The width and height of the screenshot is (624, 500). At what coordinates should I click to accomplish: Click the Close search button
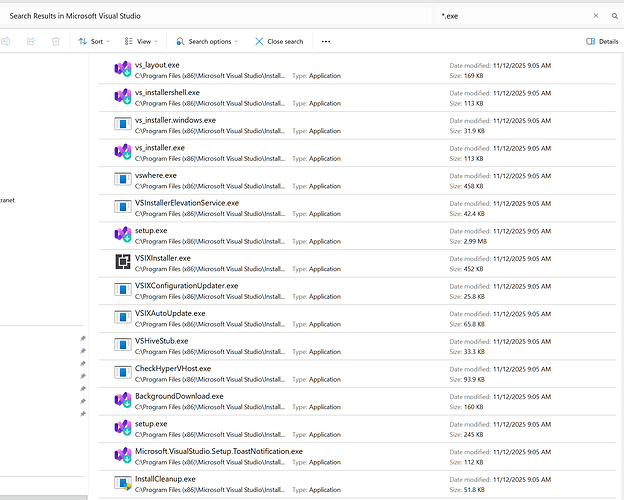point(278,41)
